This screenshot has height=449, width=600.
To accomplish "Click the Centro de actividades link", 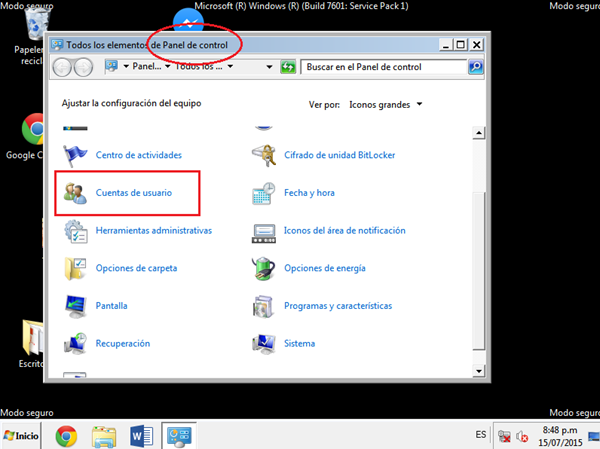I will (x=139, y=155).
